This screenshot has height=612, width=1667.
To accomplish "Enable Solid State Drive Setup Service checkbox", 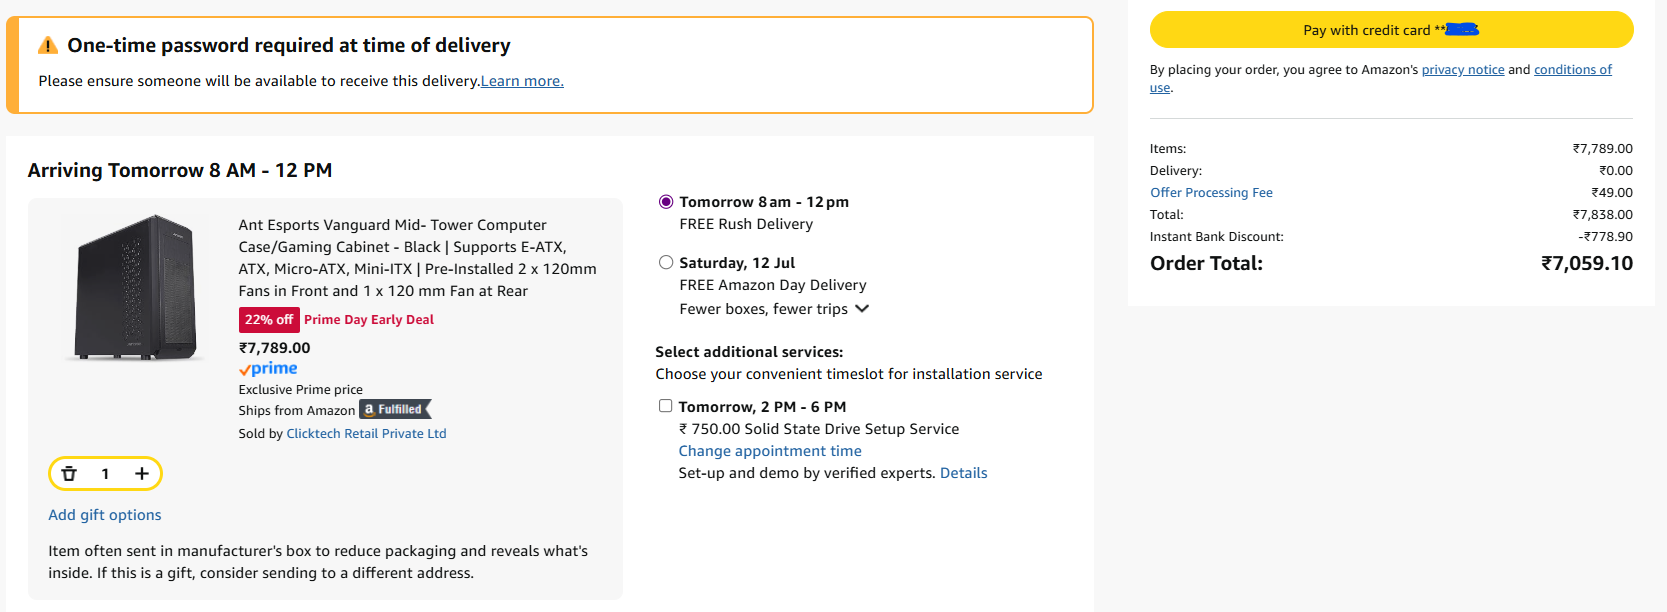I will point(666,406).
